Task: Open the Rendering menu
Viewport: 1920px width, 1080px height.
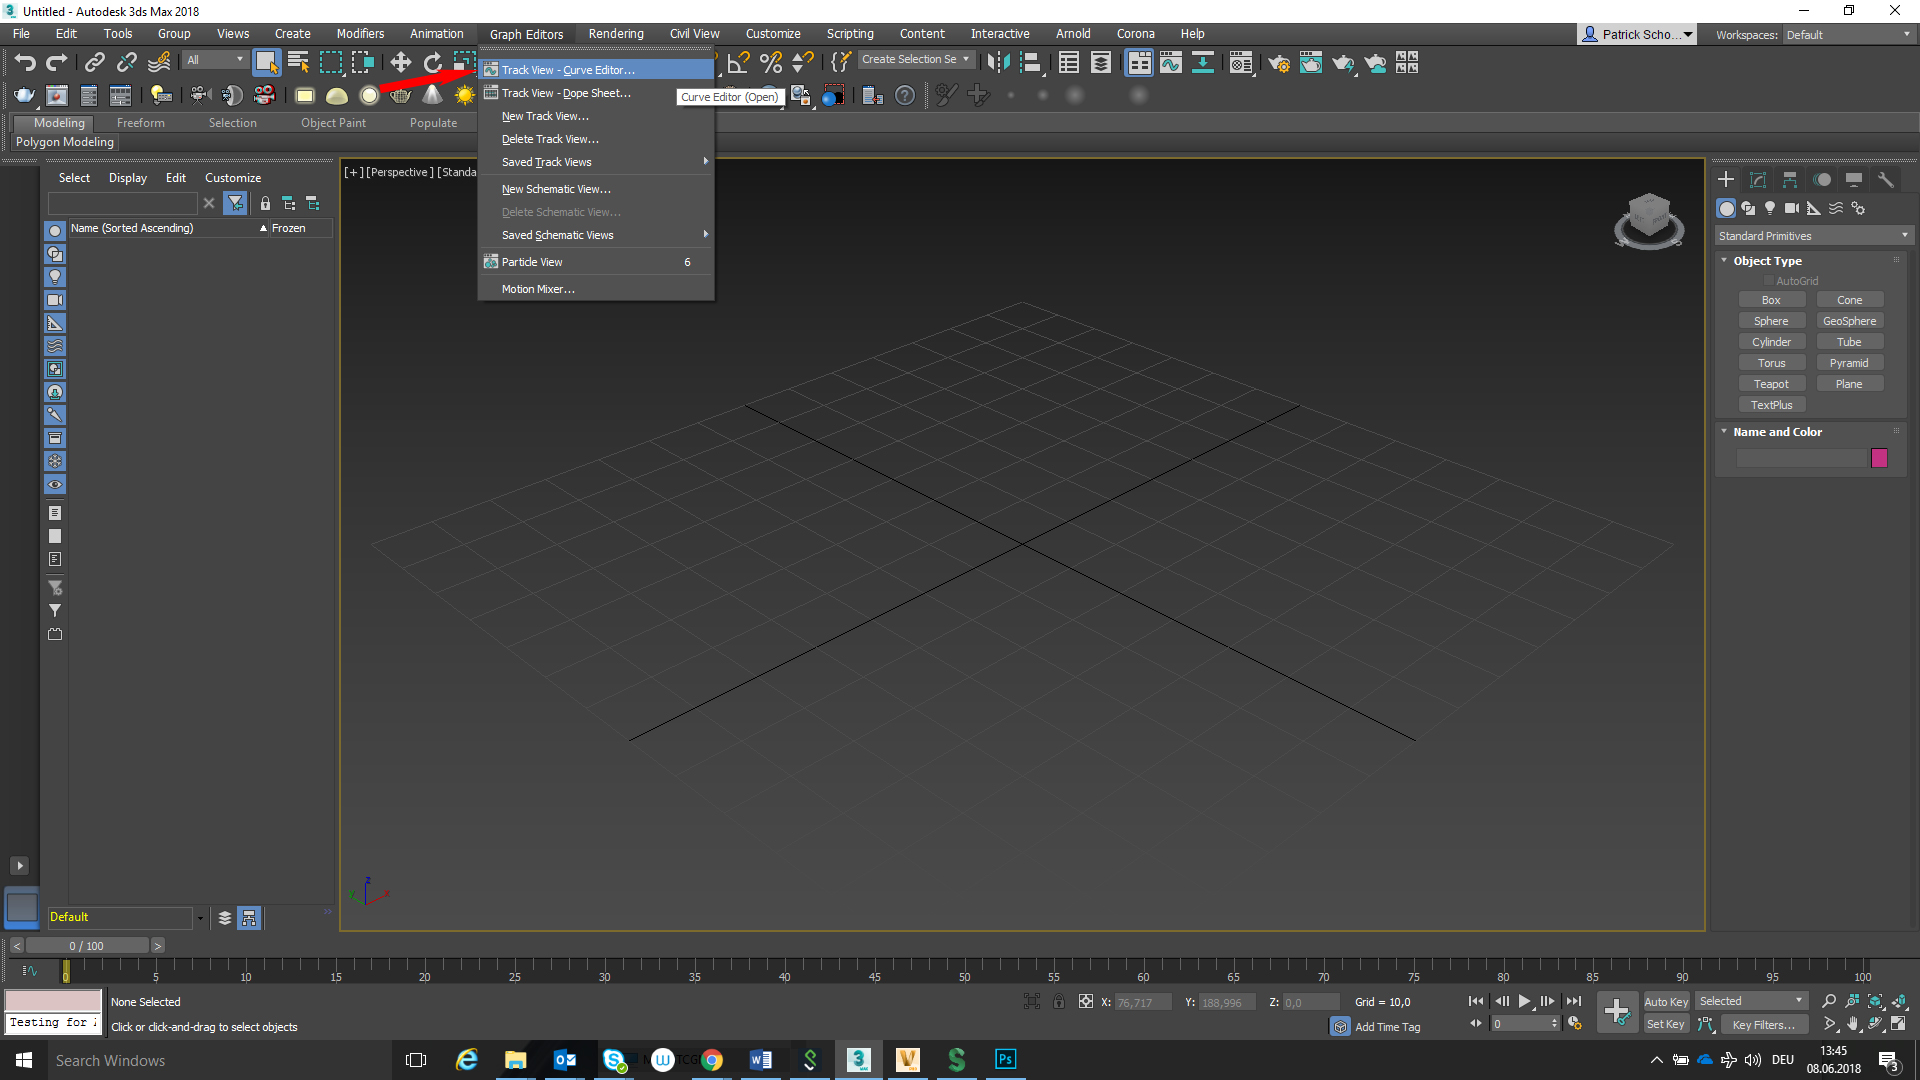Action: click(x=615, y=34)
